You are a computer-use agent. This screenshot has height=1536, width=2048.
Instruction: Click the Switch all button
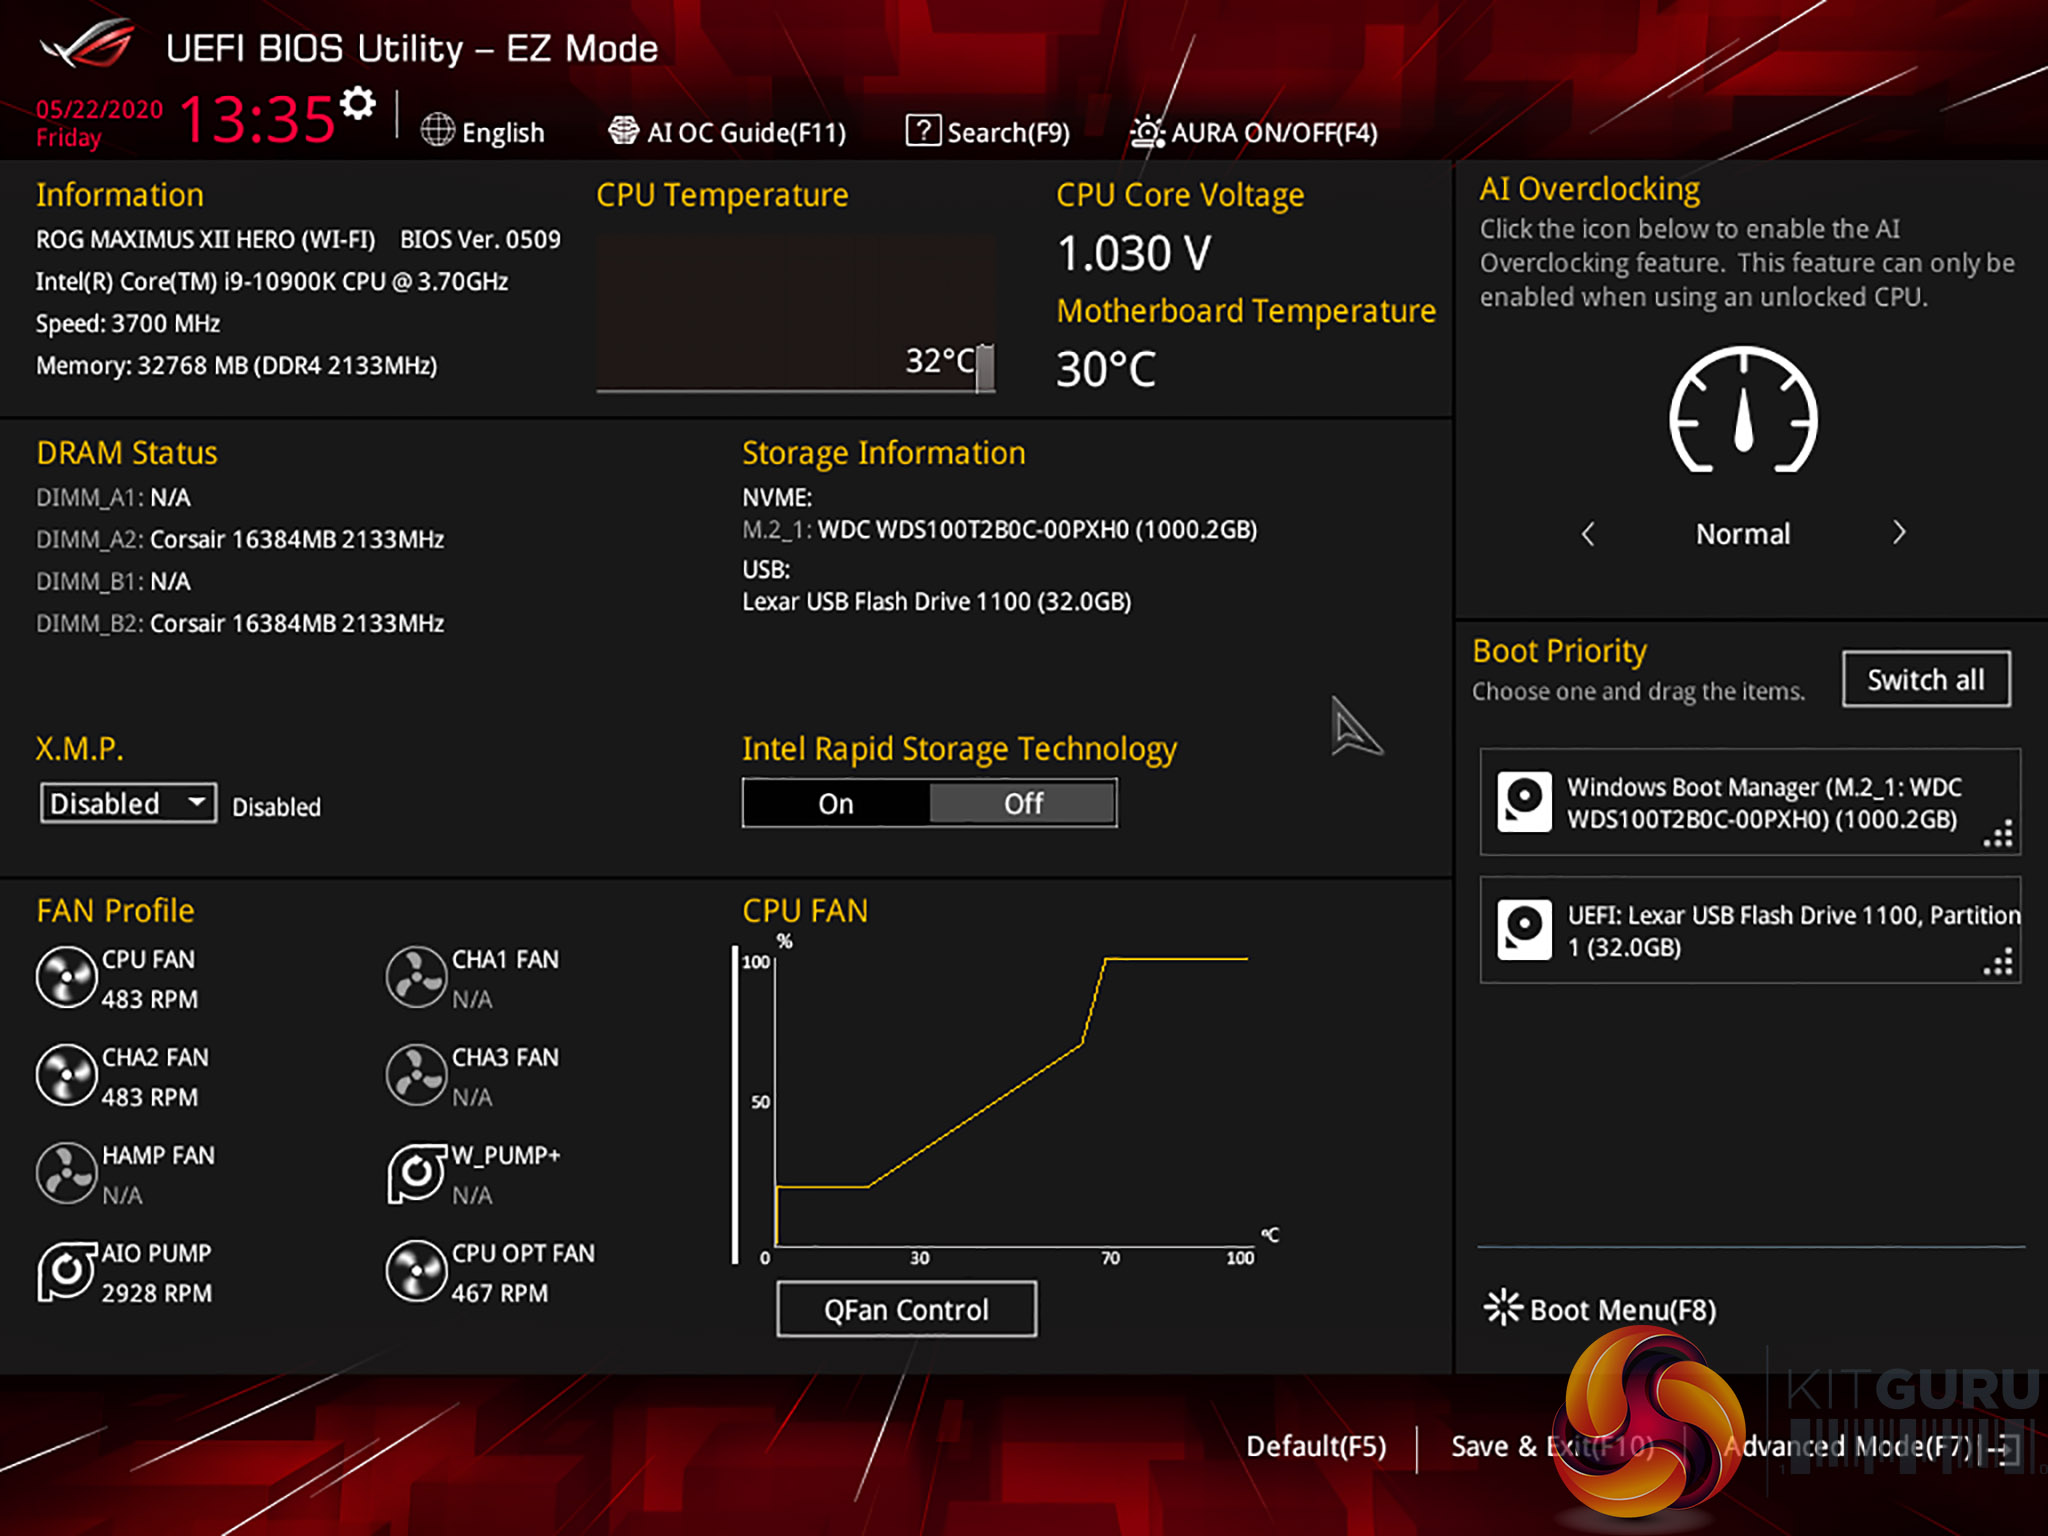point(1925,680)
